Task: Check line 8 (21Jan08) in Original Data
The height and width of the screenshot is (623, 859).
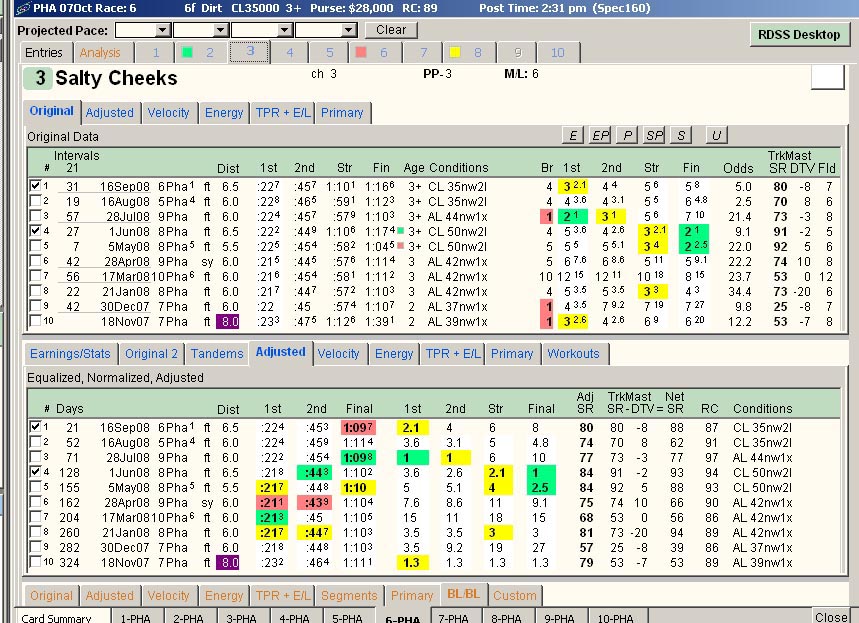Action: (x=36, y=290)
